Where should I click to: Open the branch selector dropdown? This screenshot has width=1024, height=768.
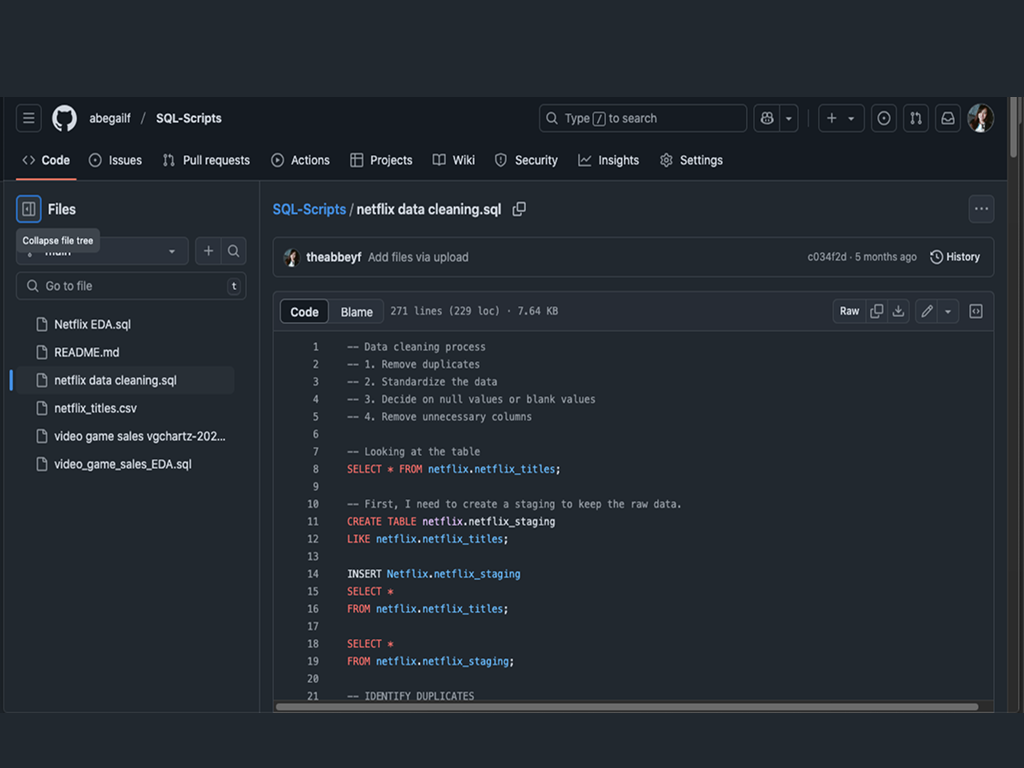(103, 251)
